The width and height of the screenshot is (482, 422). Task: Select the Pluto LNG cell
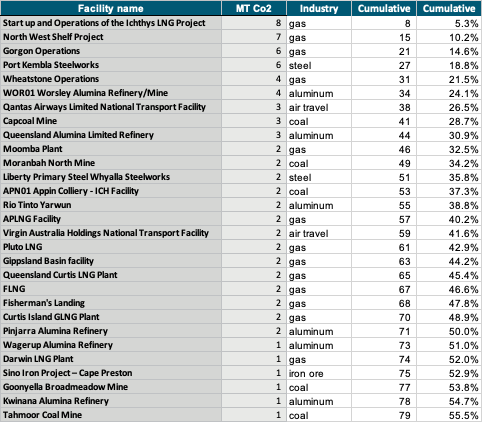[111, 247]
